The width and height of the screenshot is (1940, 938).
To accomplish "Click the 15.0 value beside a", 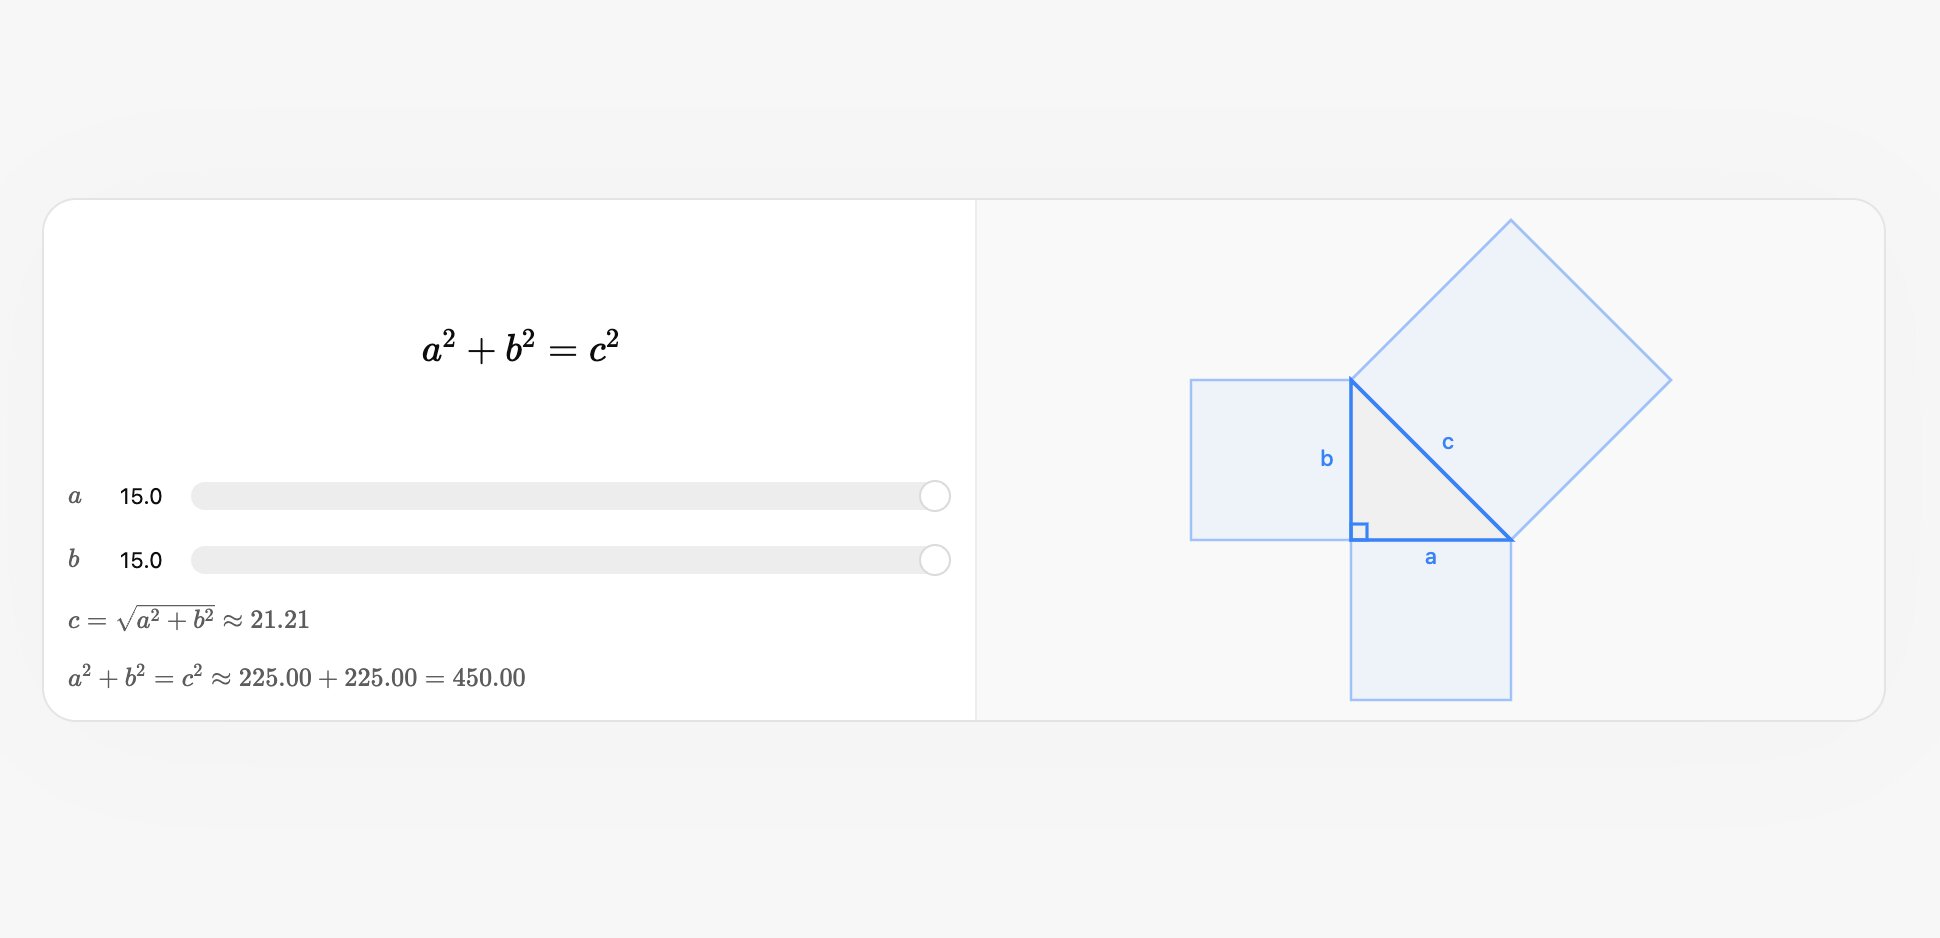I will point(141,497).
